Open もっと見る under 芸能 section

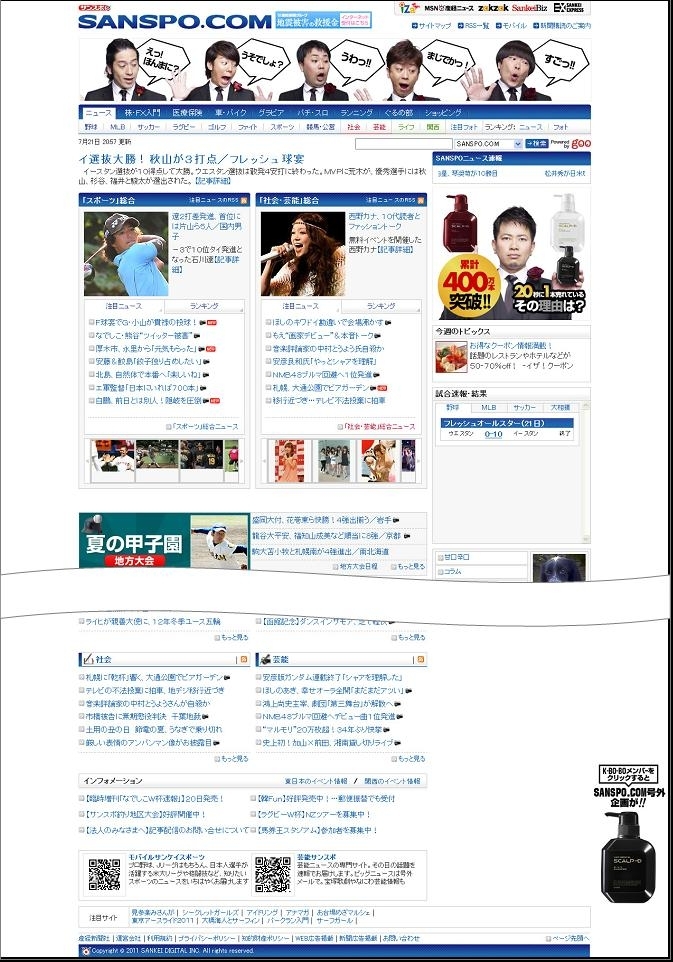tap(412, 759)
